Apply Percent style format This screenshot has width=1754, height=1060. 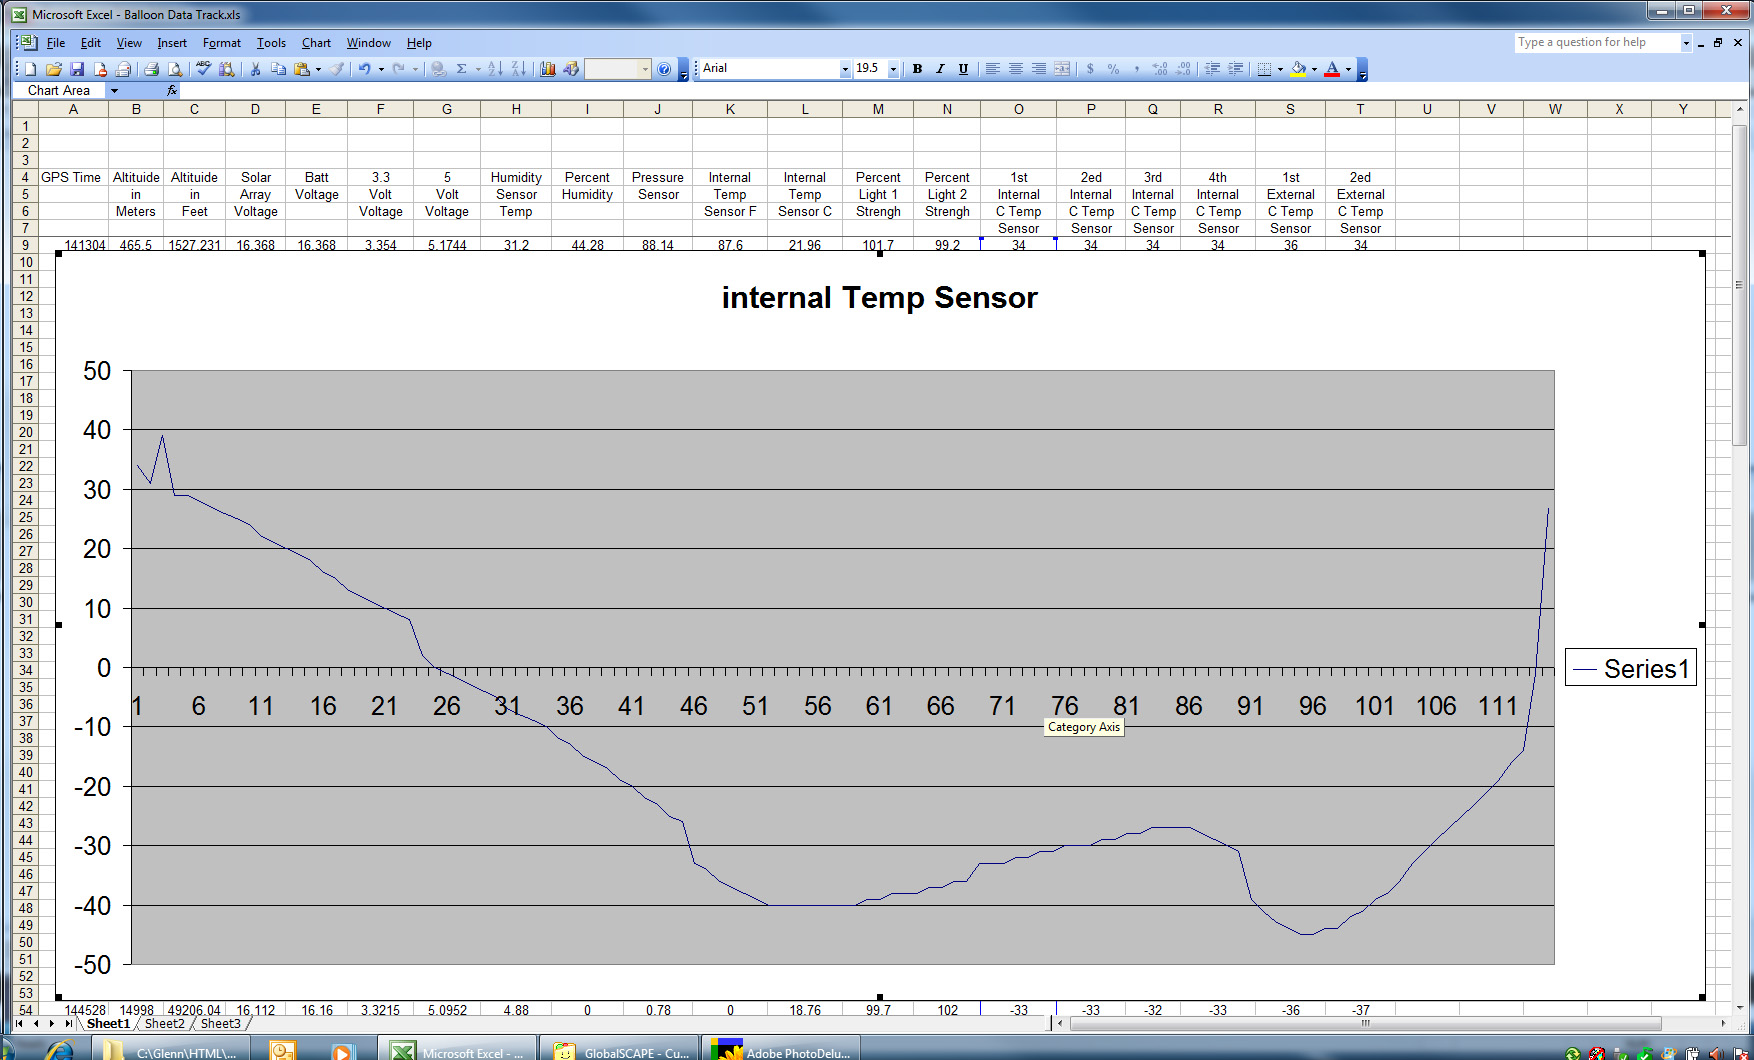1113,69
